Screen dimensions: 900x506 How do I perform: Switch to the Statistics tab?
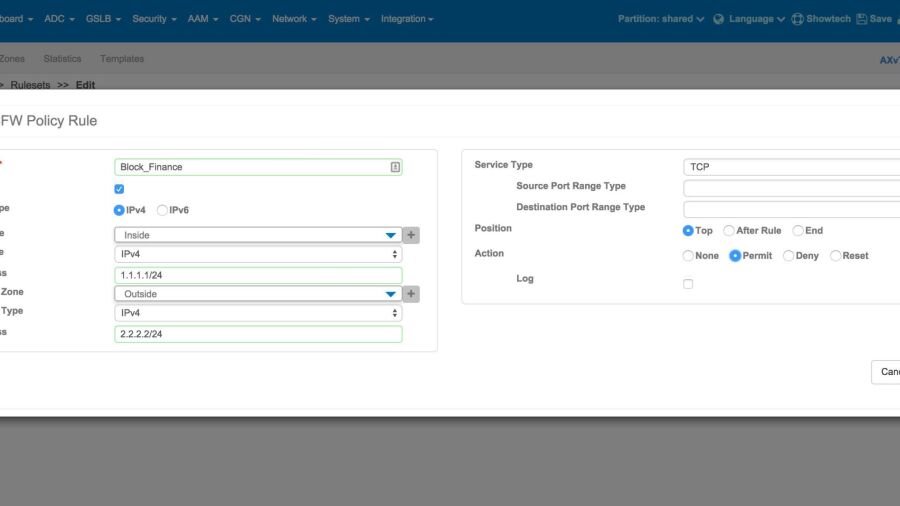[x=62, y=59]
